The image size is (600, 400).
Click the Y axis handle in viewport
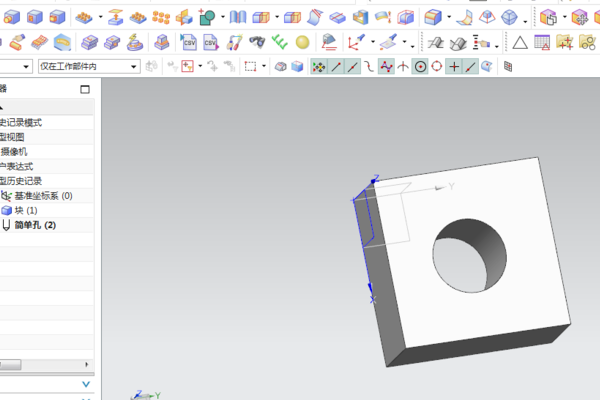(x=440, y=188)
